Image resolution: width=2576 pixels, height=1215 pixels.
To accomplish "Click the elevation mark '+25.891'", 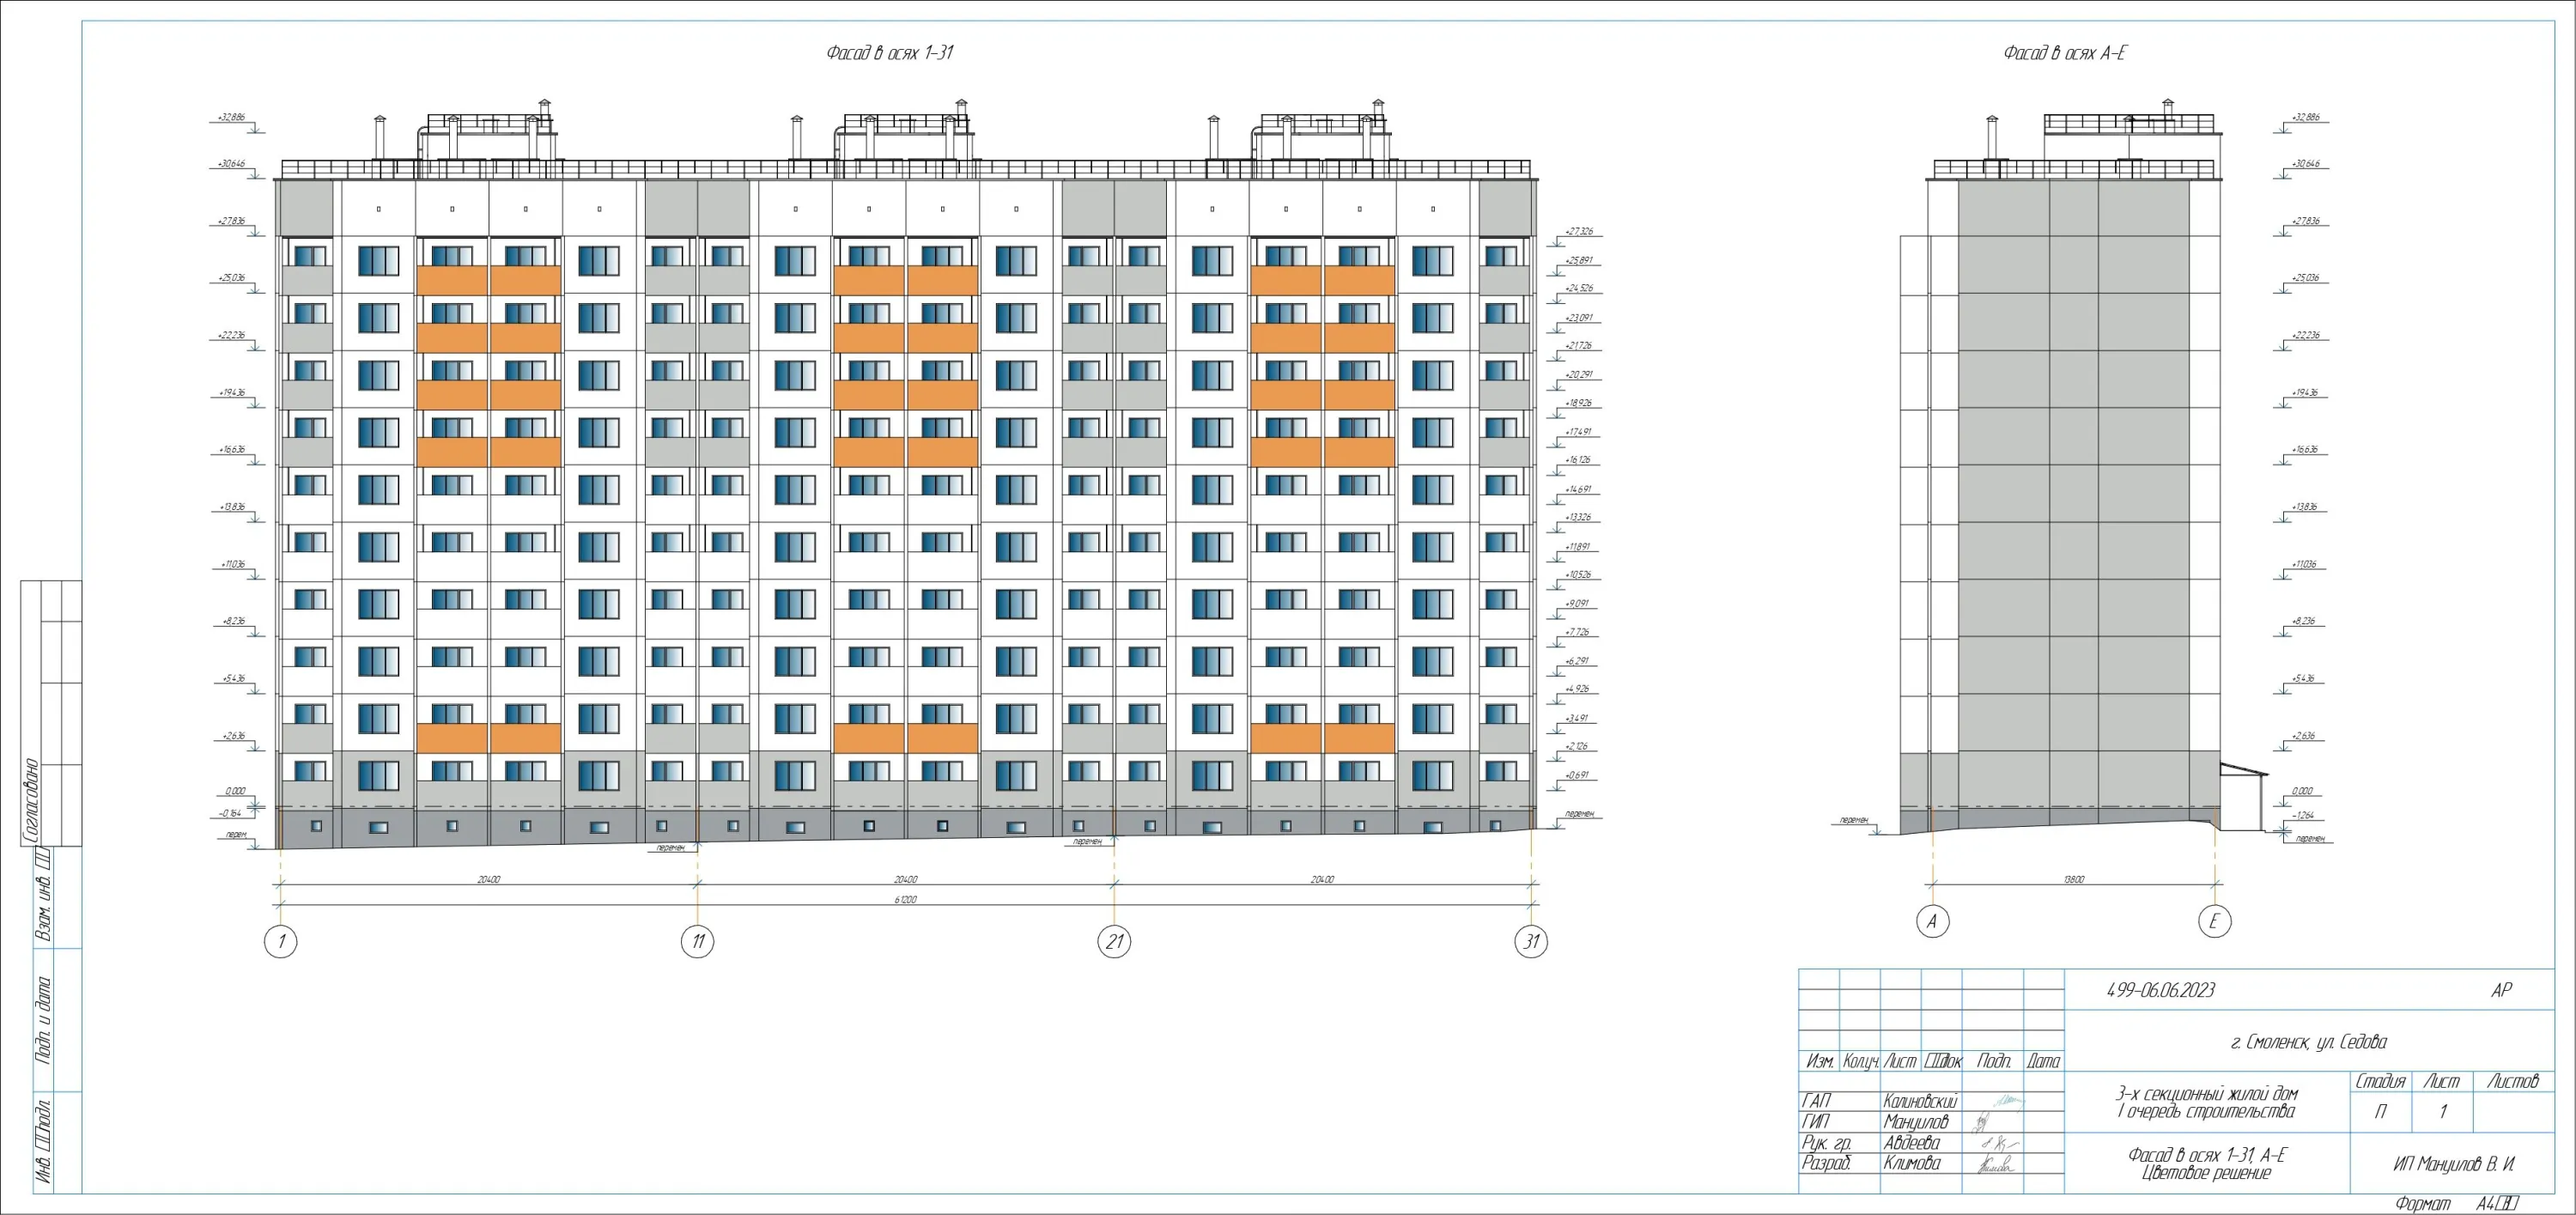I will [x=1579, y=261].
